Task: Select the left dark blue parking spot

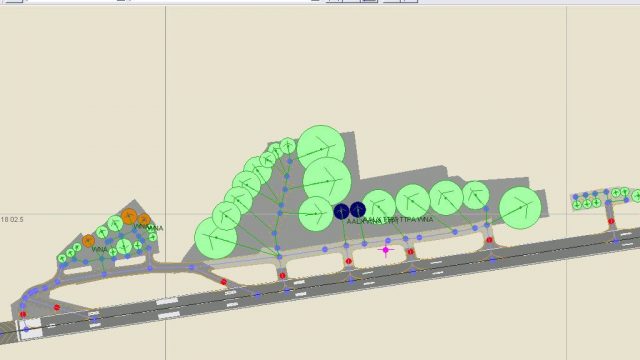Action: tap(341, 211)
